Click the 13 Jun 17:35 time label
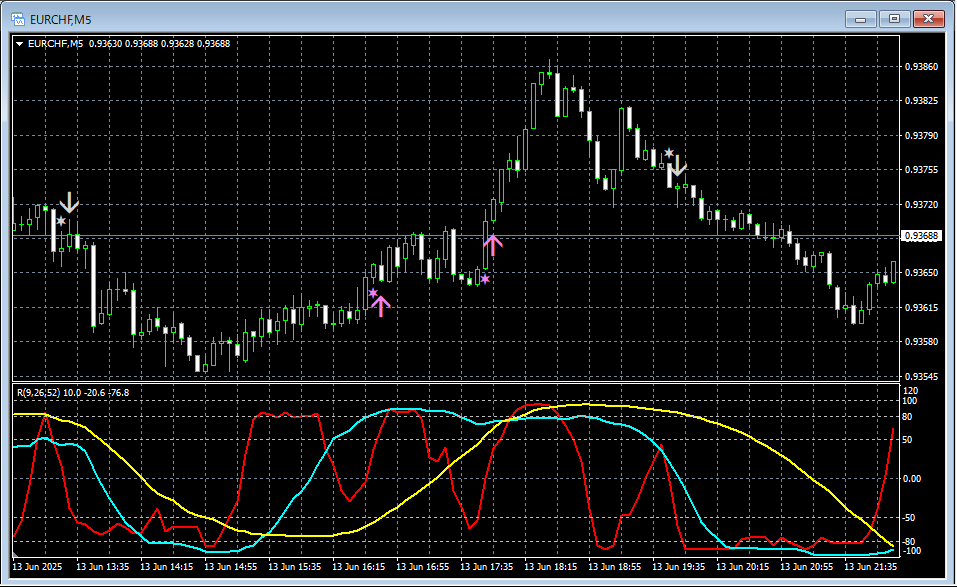This screenshot has height=587, width=957. pyautogui.click(x=487, y=567)
